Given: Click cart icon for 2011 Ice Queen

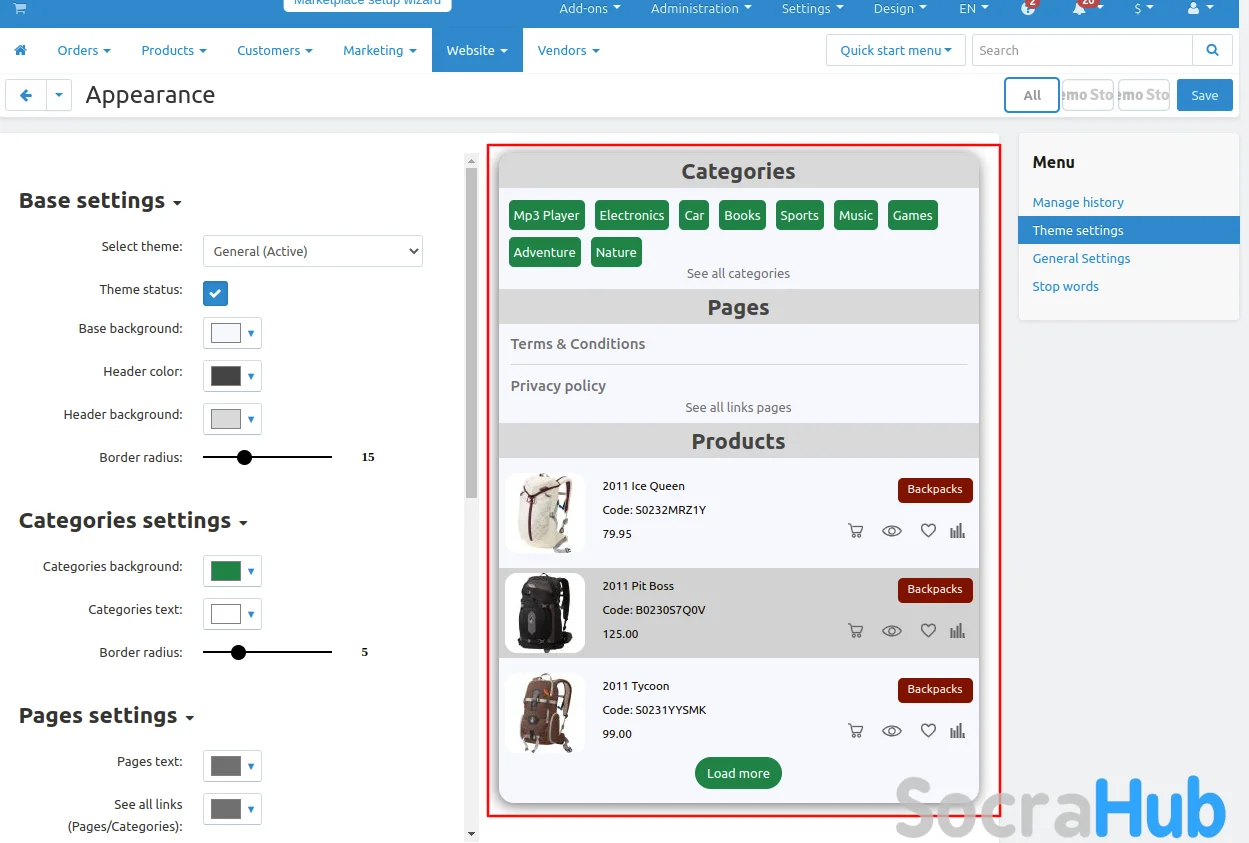Looking at the screenshot, I should pyautogui.click(x=855, y=531).
